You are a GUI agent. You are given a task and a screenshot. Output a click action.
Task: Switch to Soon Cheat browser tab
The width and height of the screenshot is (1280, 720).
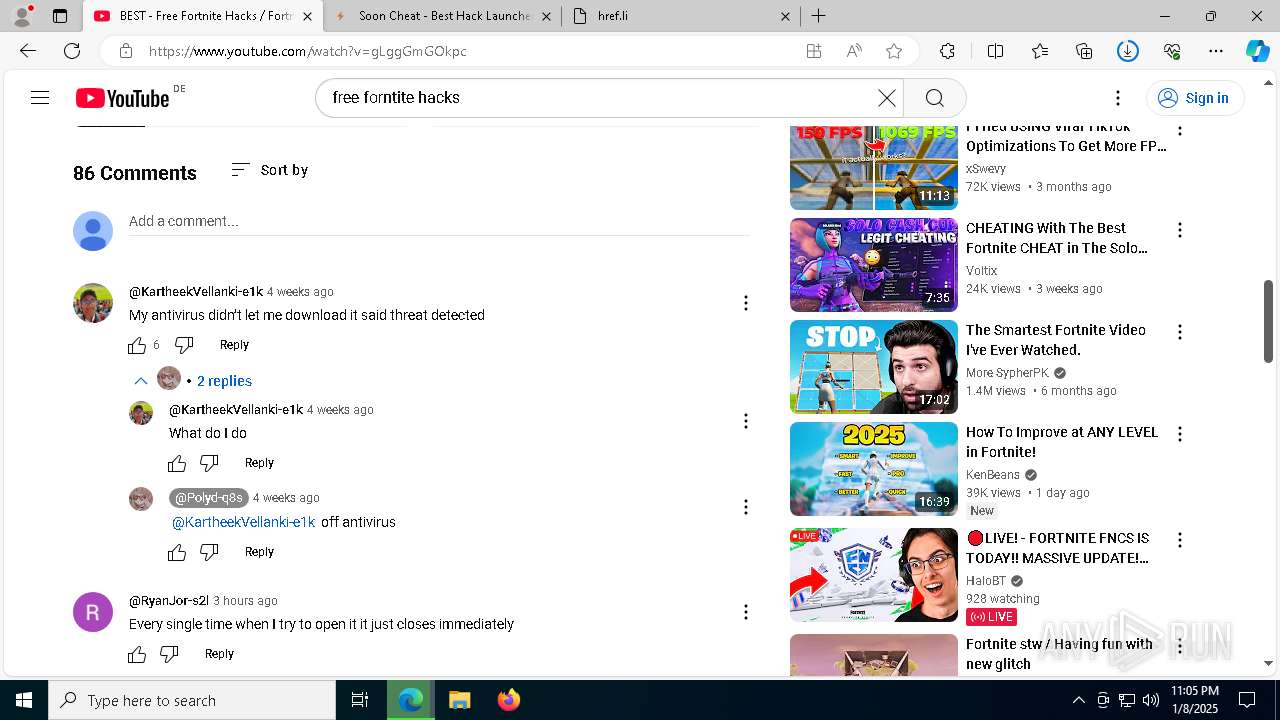click(x=444, y=16)
